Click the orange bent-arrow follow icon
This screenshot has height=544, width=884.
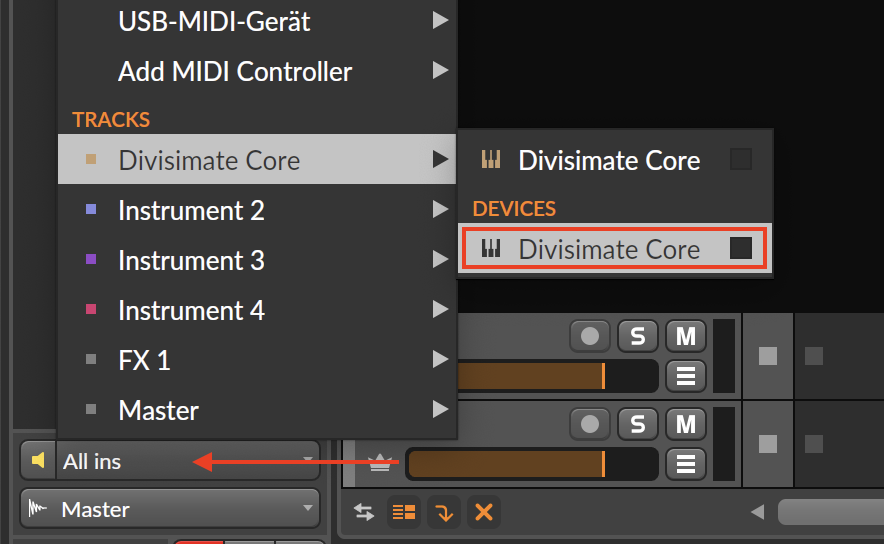[x=443, y=513]
